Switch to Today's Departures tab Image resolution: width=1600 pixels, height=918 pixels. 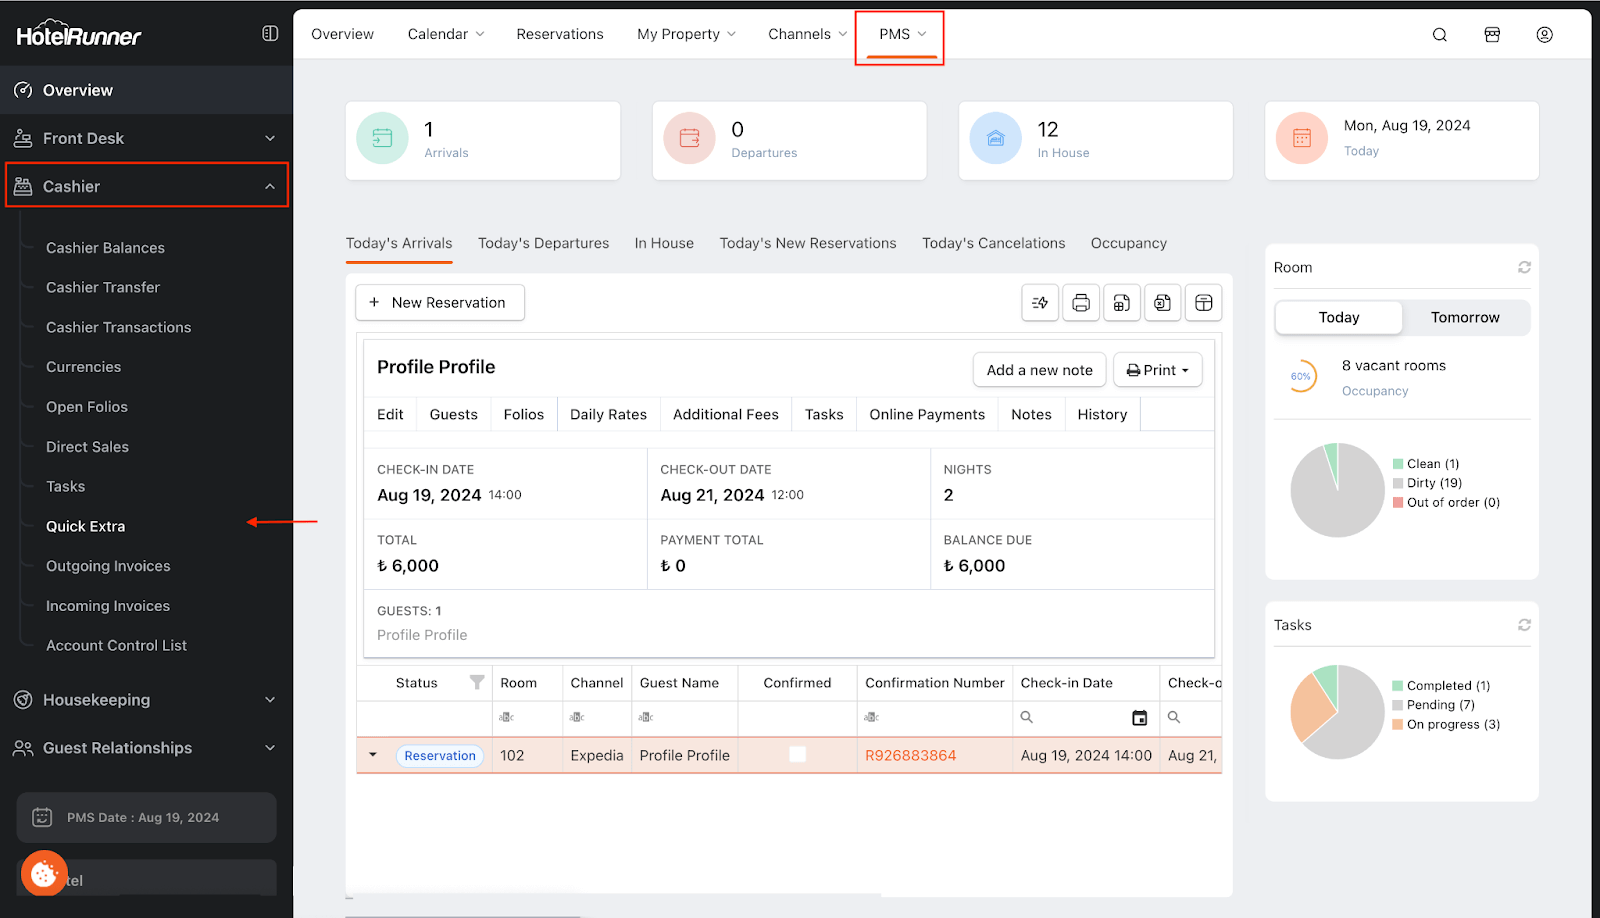(543, 243)
